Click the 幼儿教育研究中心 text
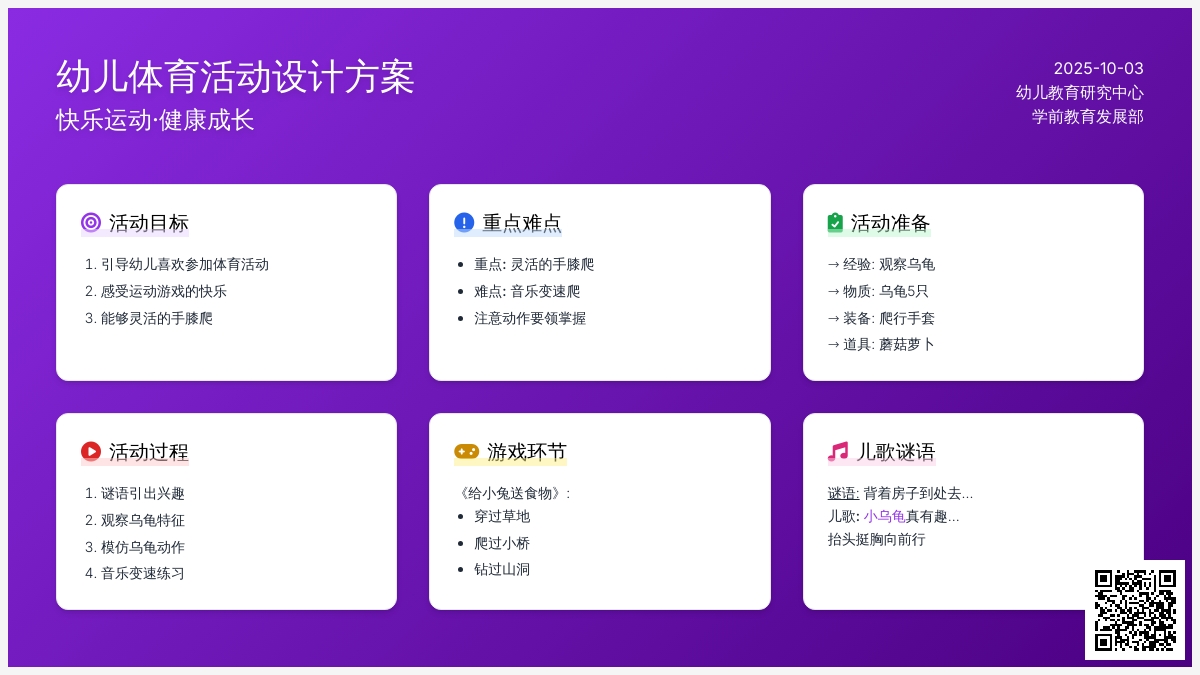 (1079, 92)
